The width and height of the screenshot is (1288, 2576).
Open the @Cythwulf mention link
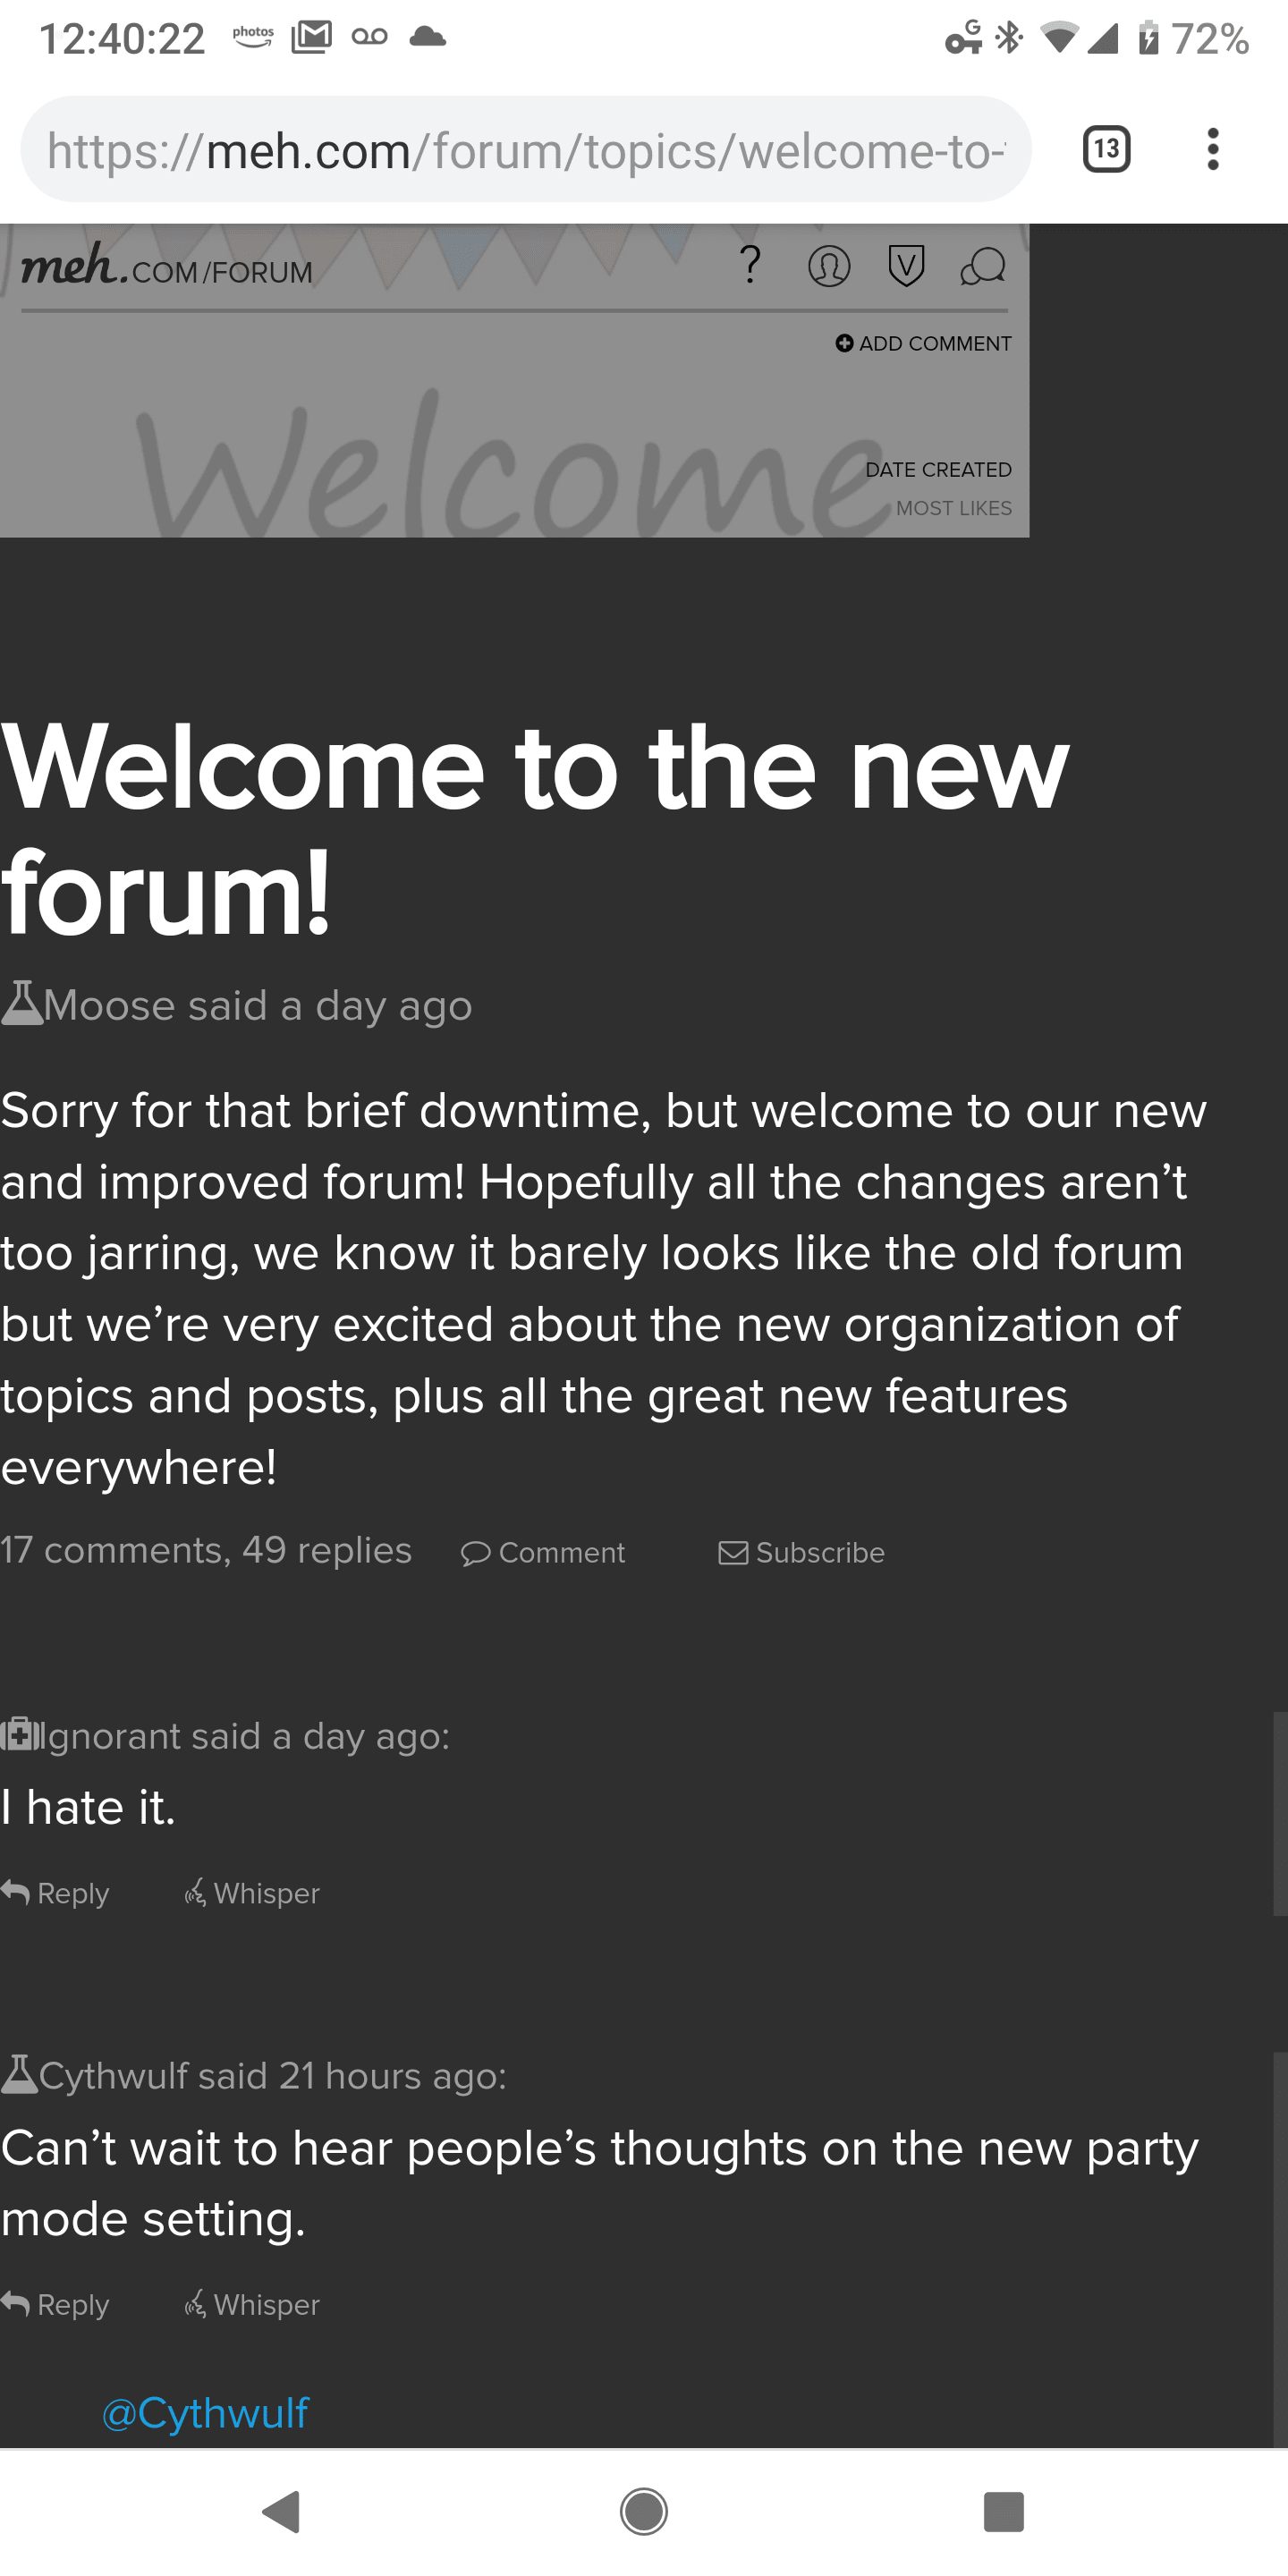tap(206, 2413)
